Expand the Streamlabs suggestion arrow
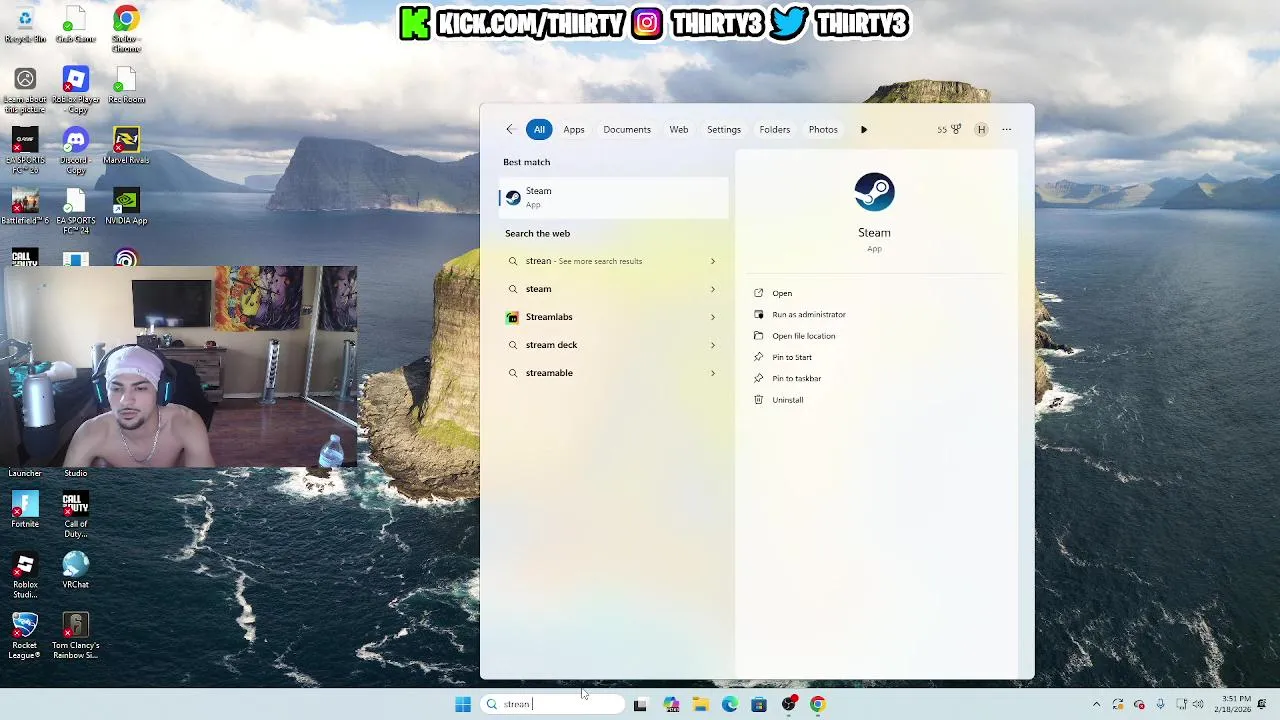This screenshot has width=1280, height=720. click(x=713, y=317)
